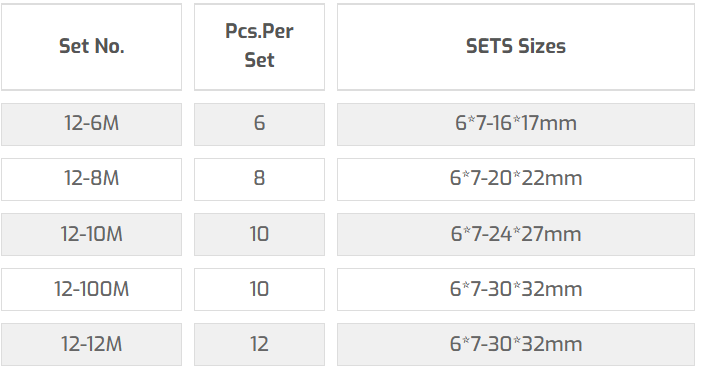This screenshot has width=703, height=369.
Task: Select the 12-6M set number cell
Action: pyautogui.click(x=91, y=124)
